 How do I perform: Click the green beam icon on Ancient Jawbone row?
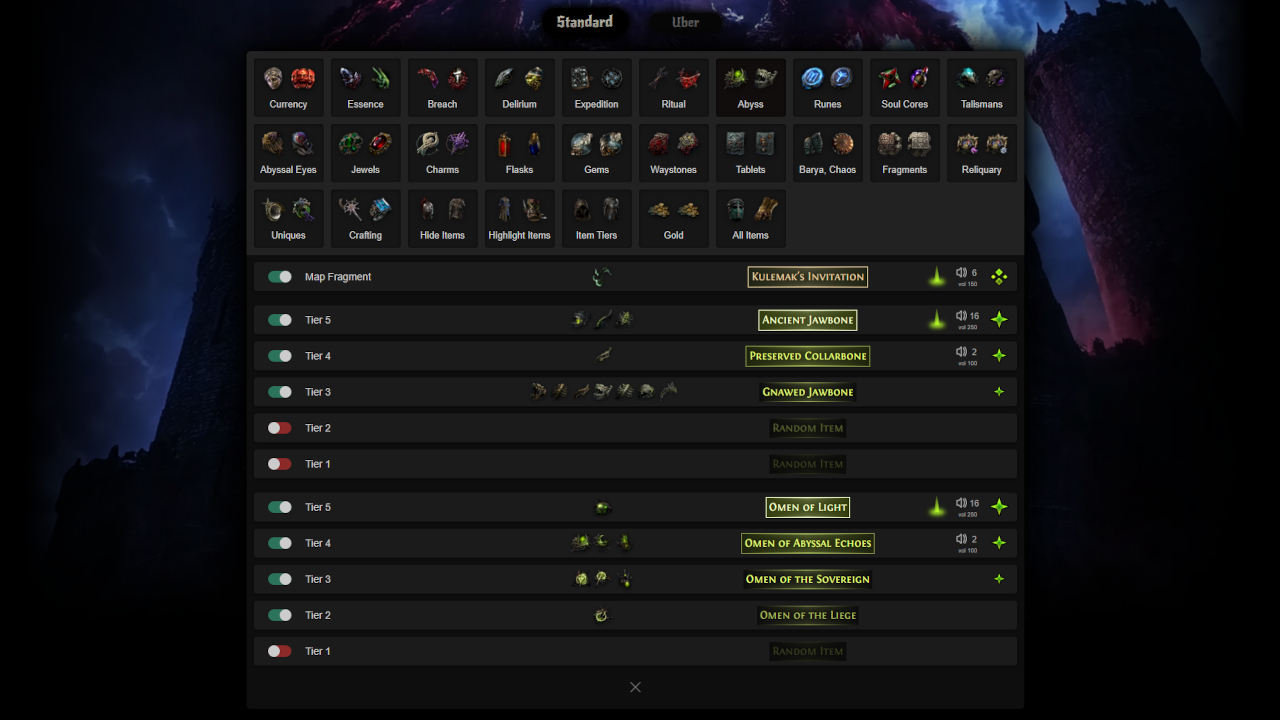pyautogui.click(x=937, y=320)
